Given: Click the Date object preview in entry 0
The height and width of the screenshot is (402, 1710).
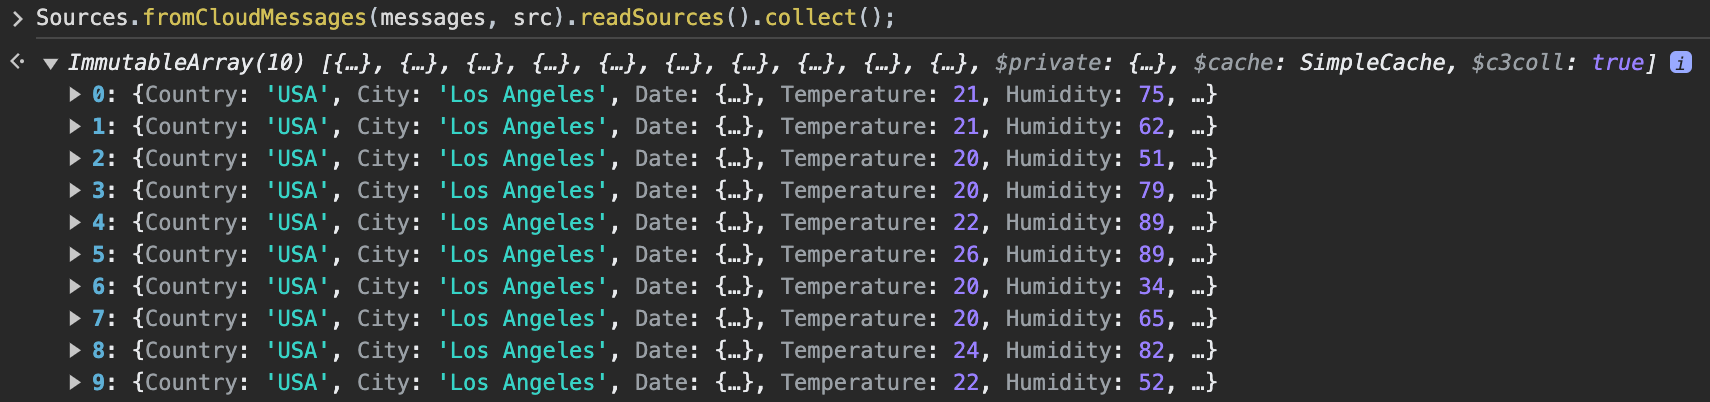Looking at the screenshot, I should click(740, 95).
